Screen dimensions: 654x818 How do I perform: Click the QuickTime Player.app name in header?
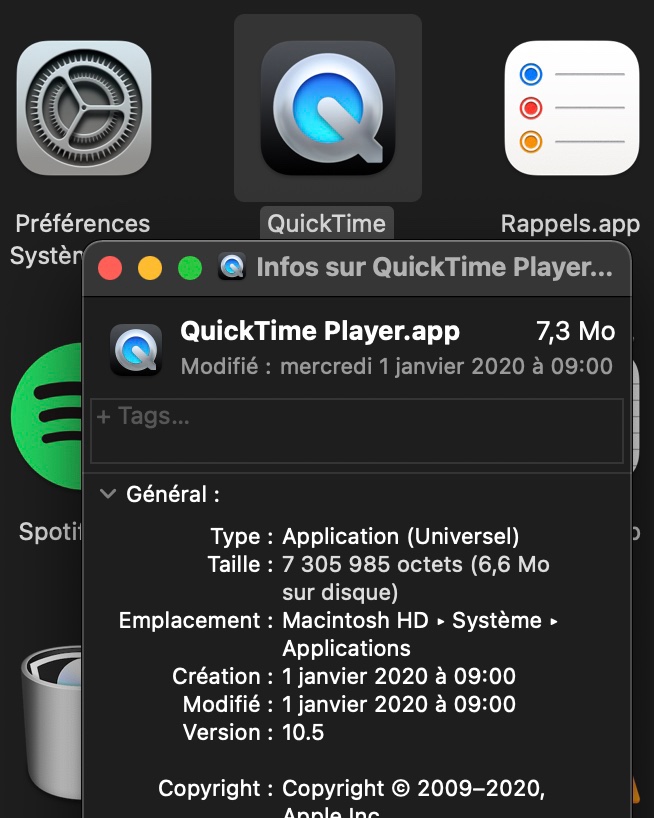(x=320, y=331)
